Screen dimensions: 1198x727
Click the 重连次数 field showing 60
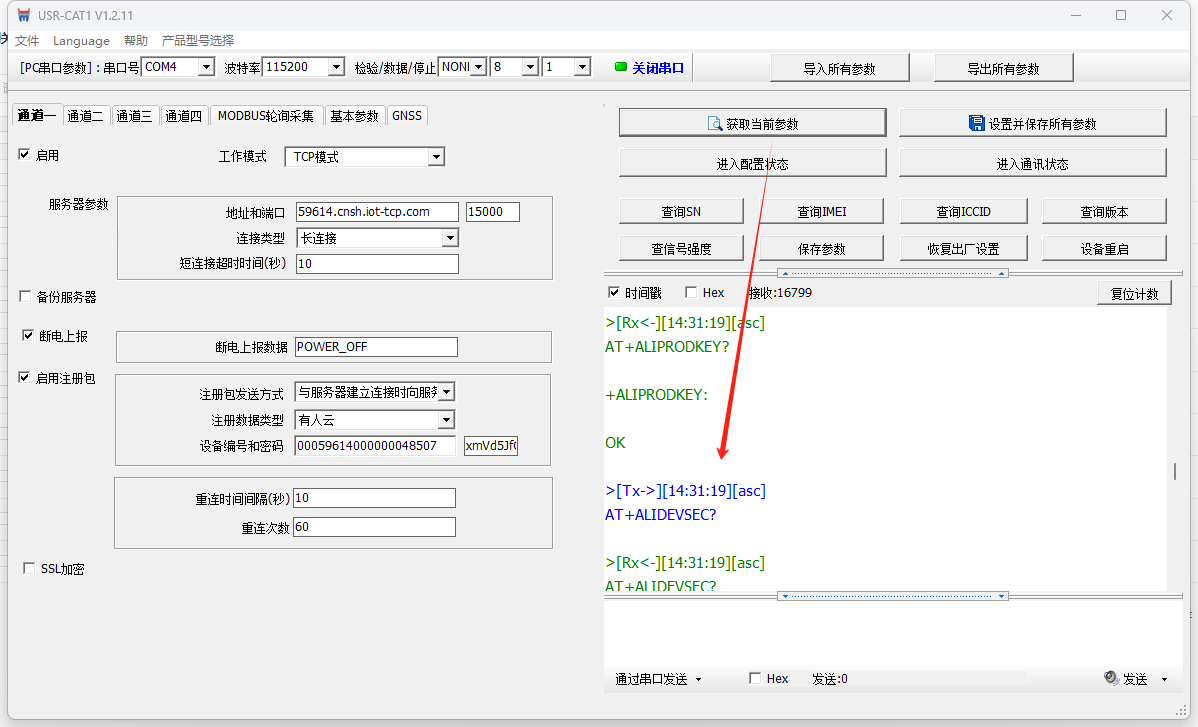(x=374, y=527)
